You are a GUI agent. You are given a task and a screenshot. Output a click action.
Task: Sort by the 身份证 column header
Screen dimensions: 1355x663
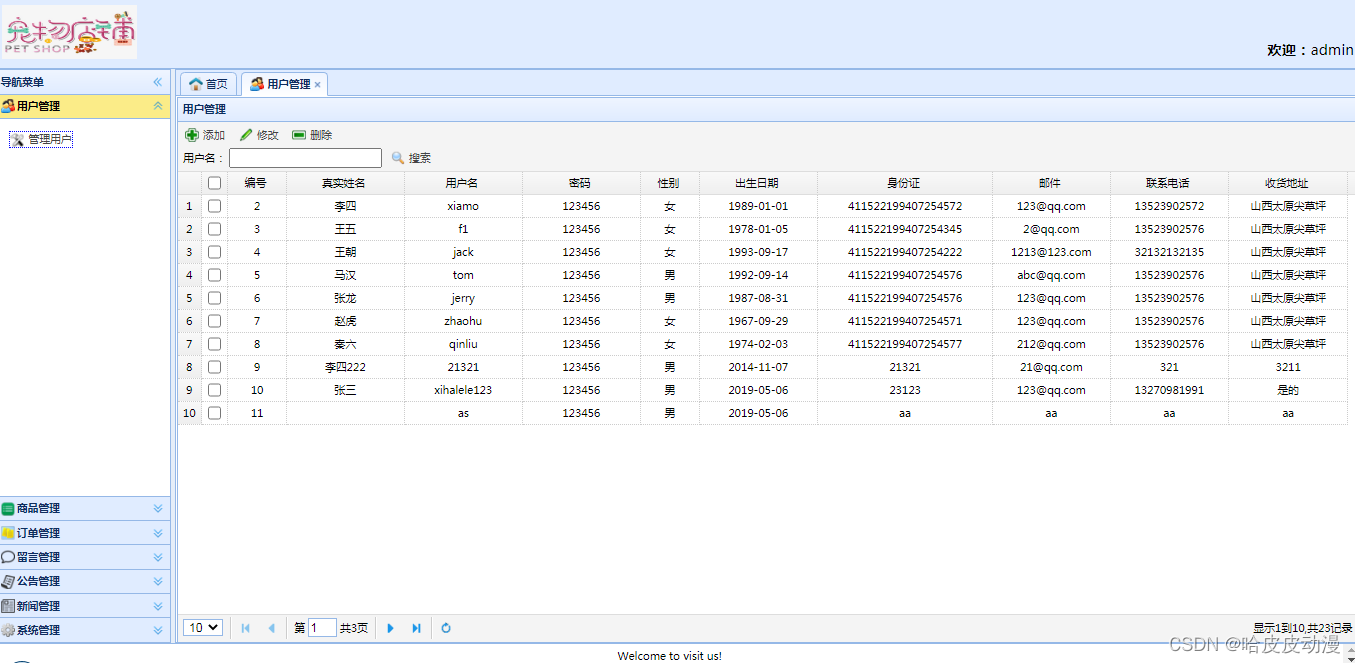pos(904,183)
